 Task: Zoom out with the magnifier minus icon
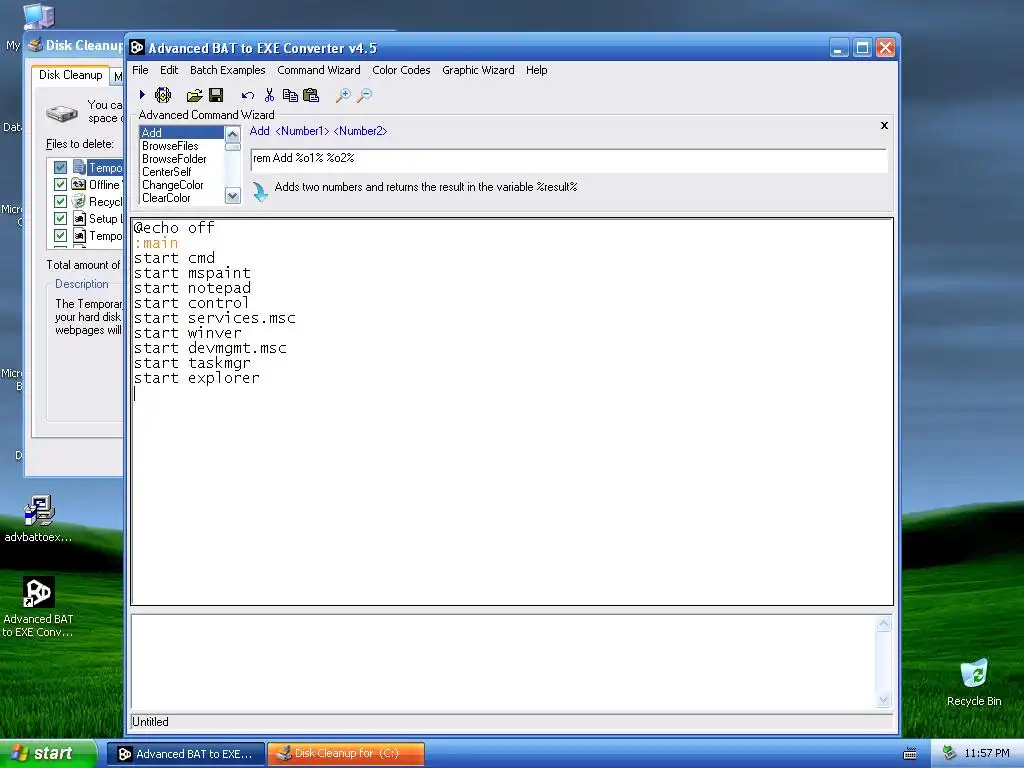pyautogui.click(x=364, y=95)
